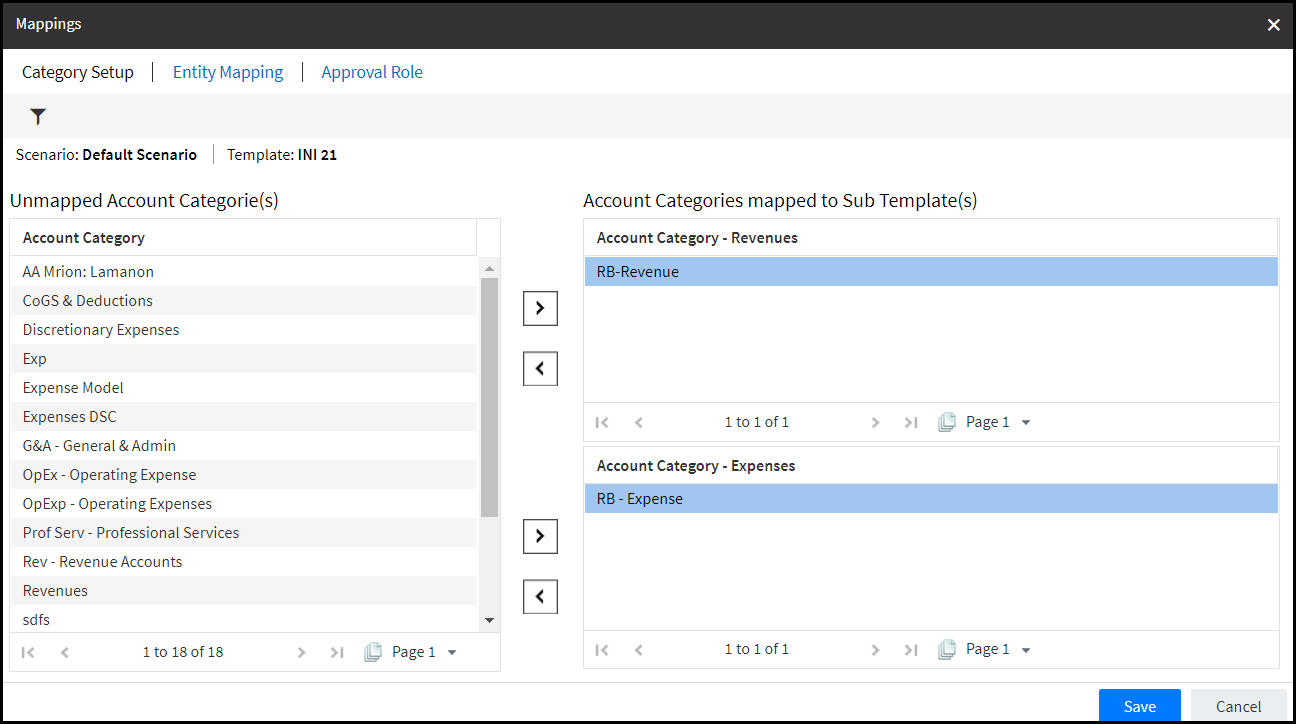
Task: Select RB - Expense mapped row
Action: coord(931,499)
